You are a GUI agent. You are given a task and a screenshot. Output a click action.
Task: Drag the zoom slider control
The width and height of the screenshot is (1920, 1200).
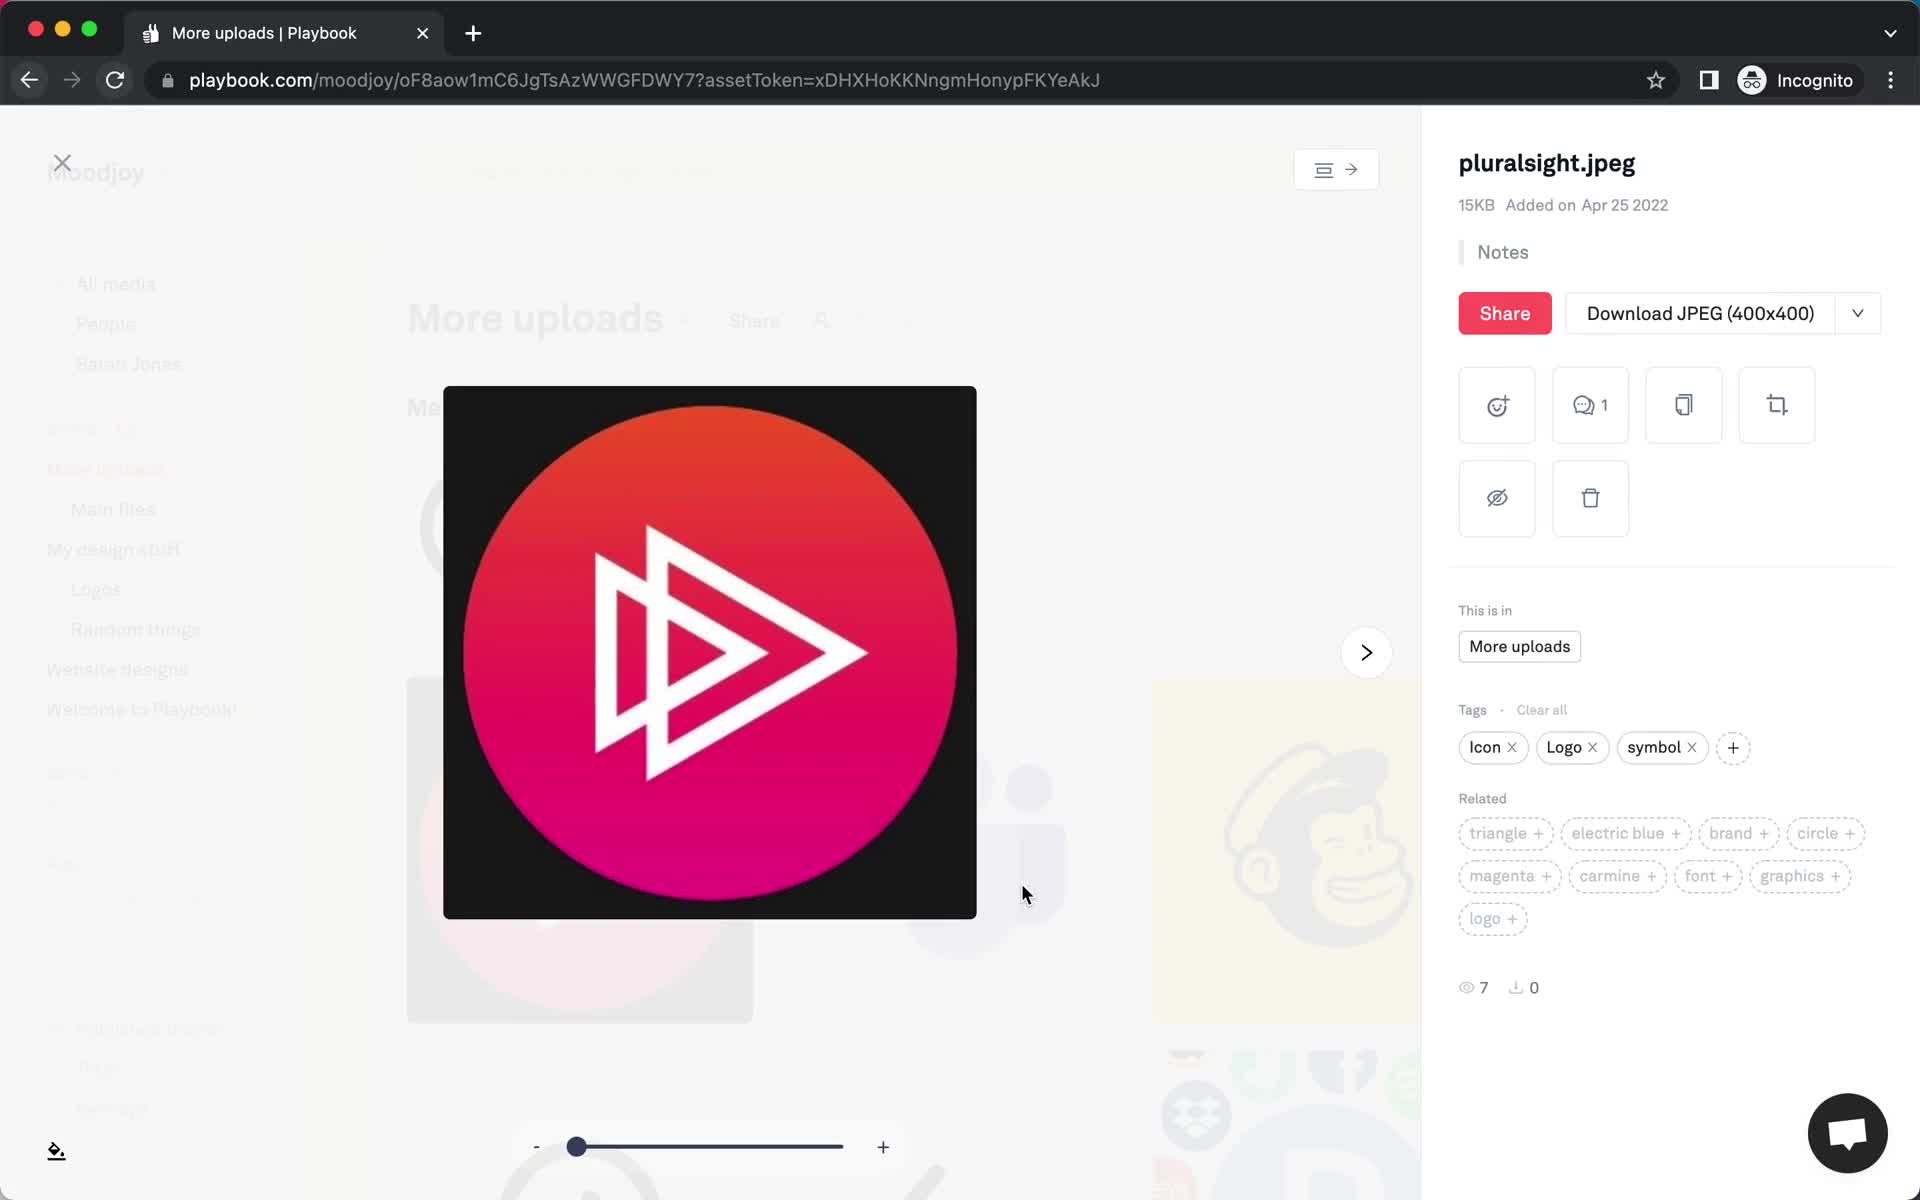coord(576,1147)
